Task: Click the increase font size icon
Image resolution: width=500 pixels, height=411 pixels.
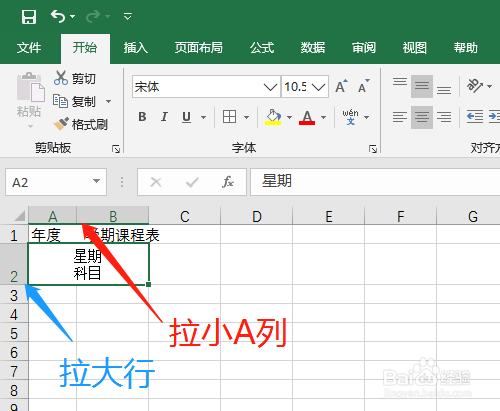Action: 341,87
